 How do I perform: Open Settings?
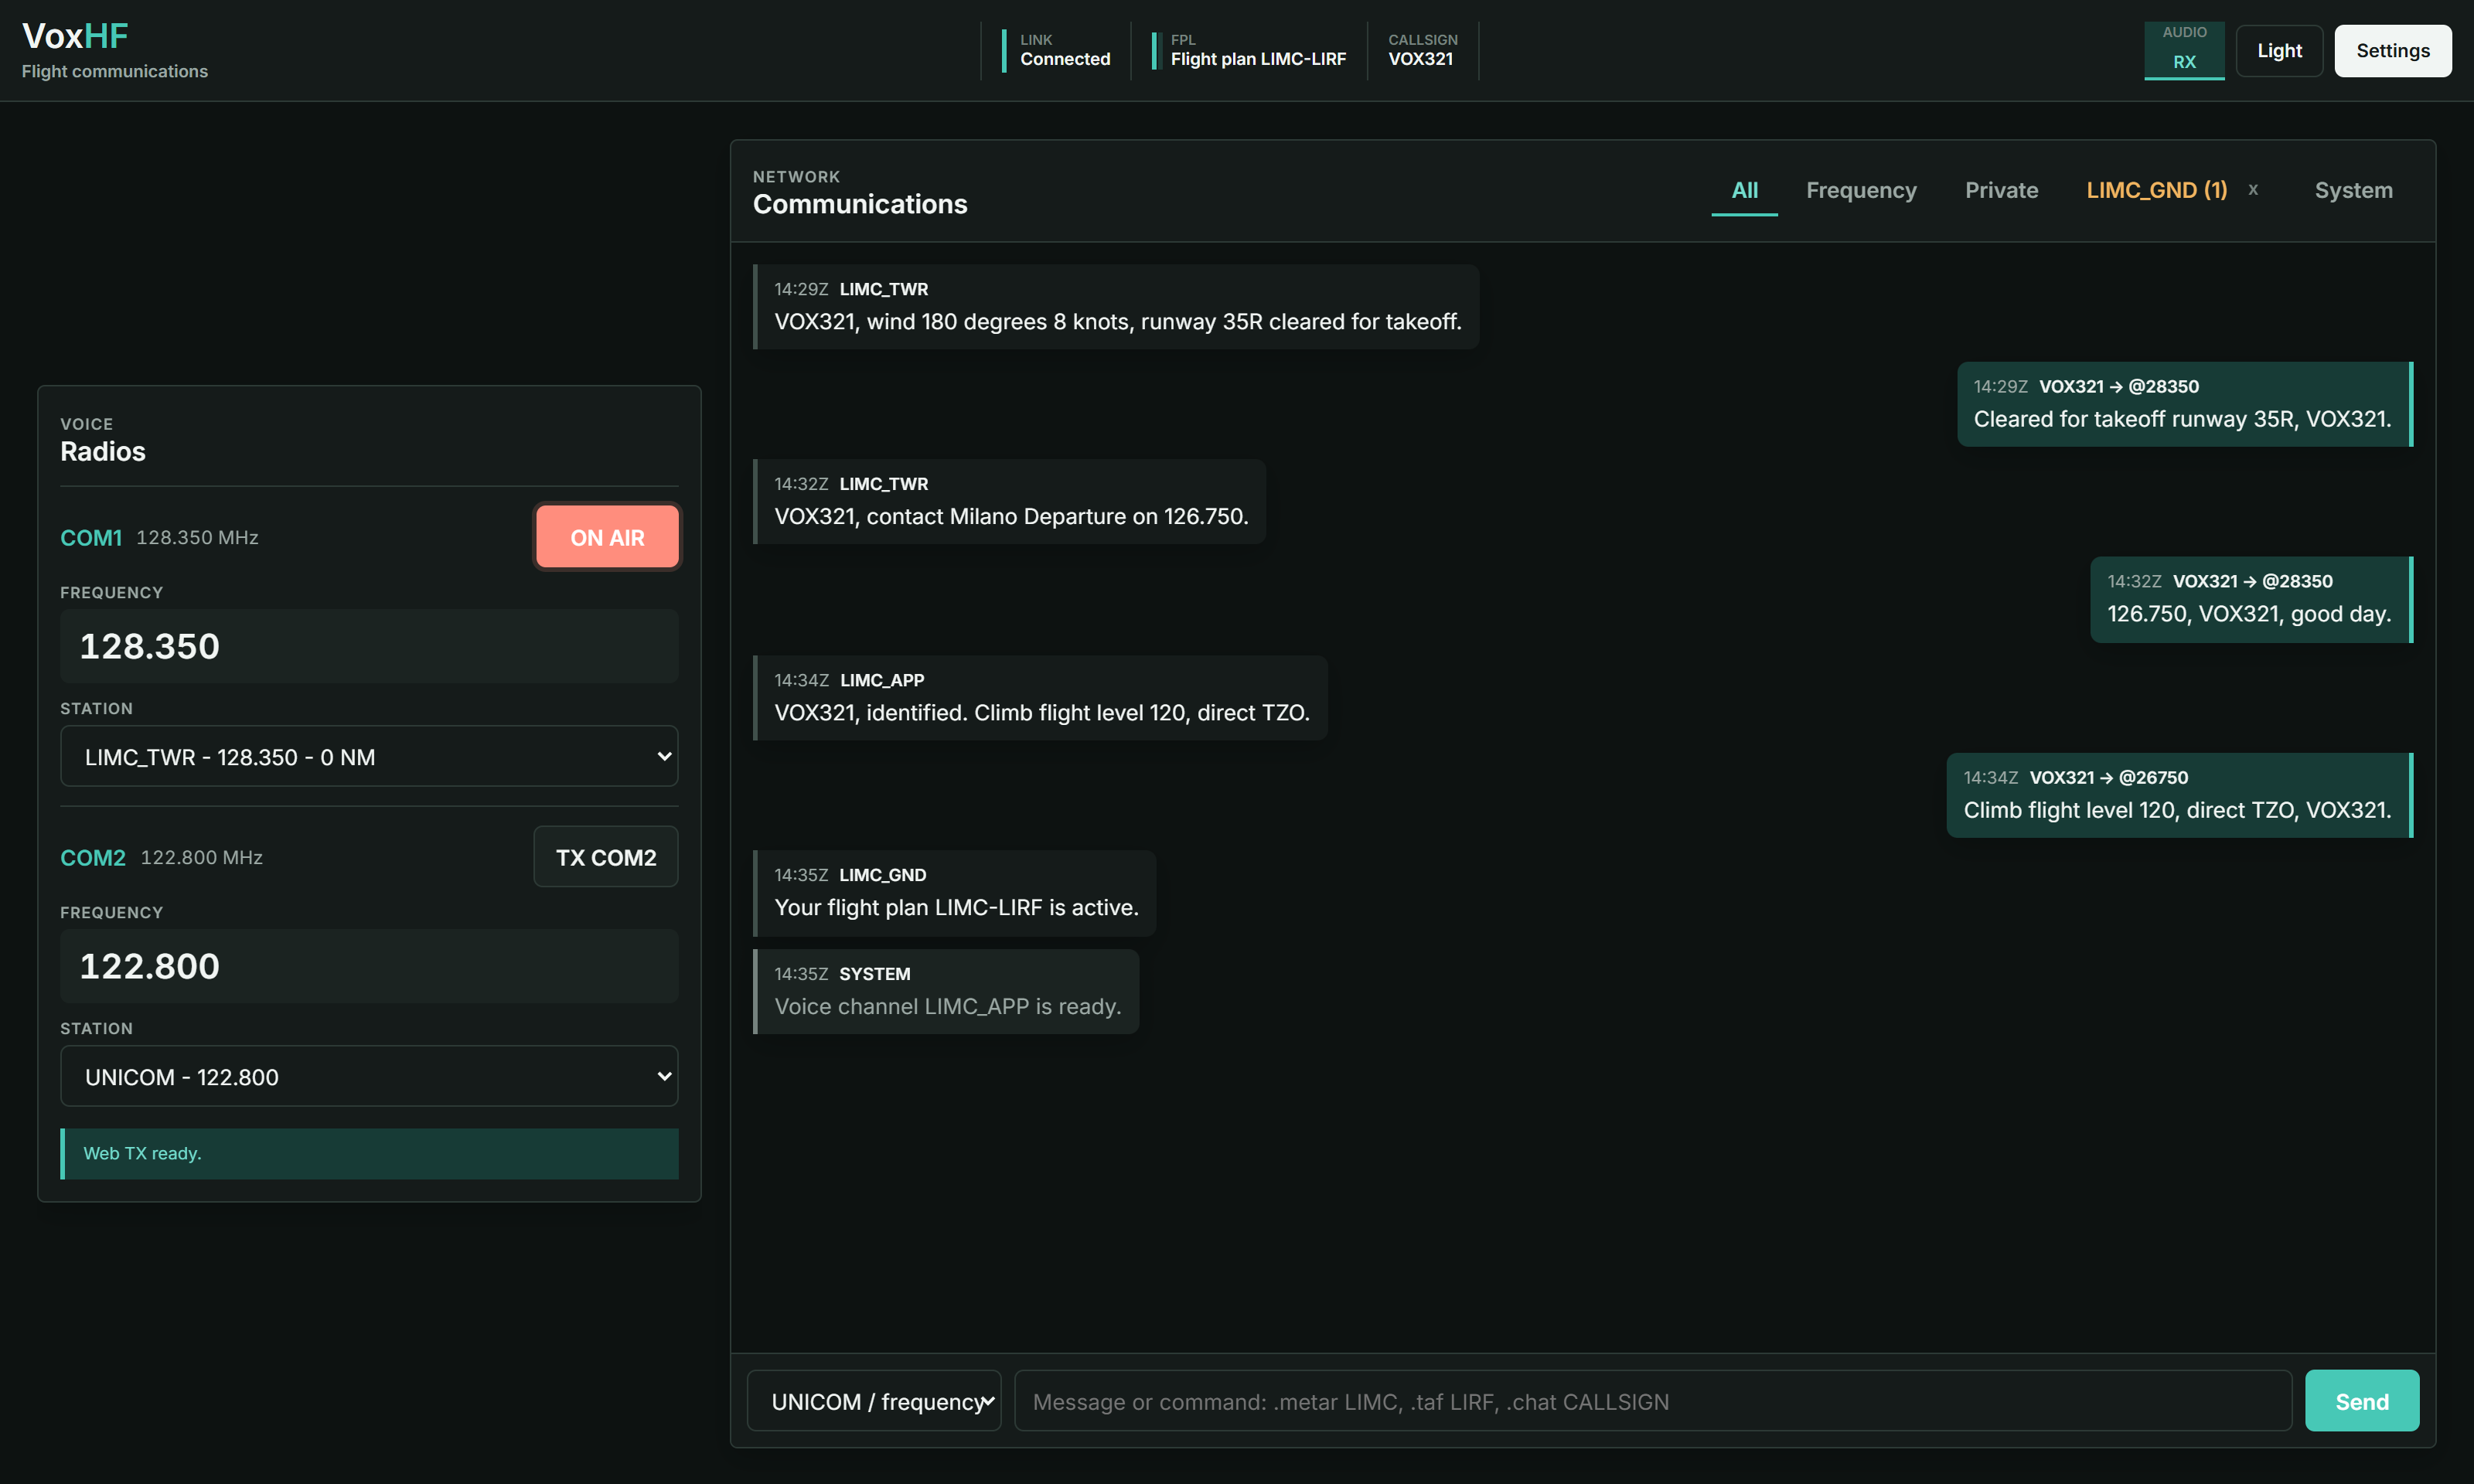coord(2392,51)
